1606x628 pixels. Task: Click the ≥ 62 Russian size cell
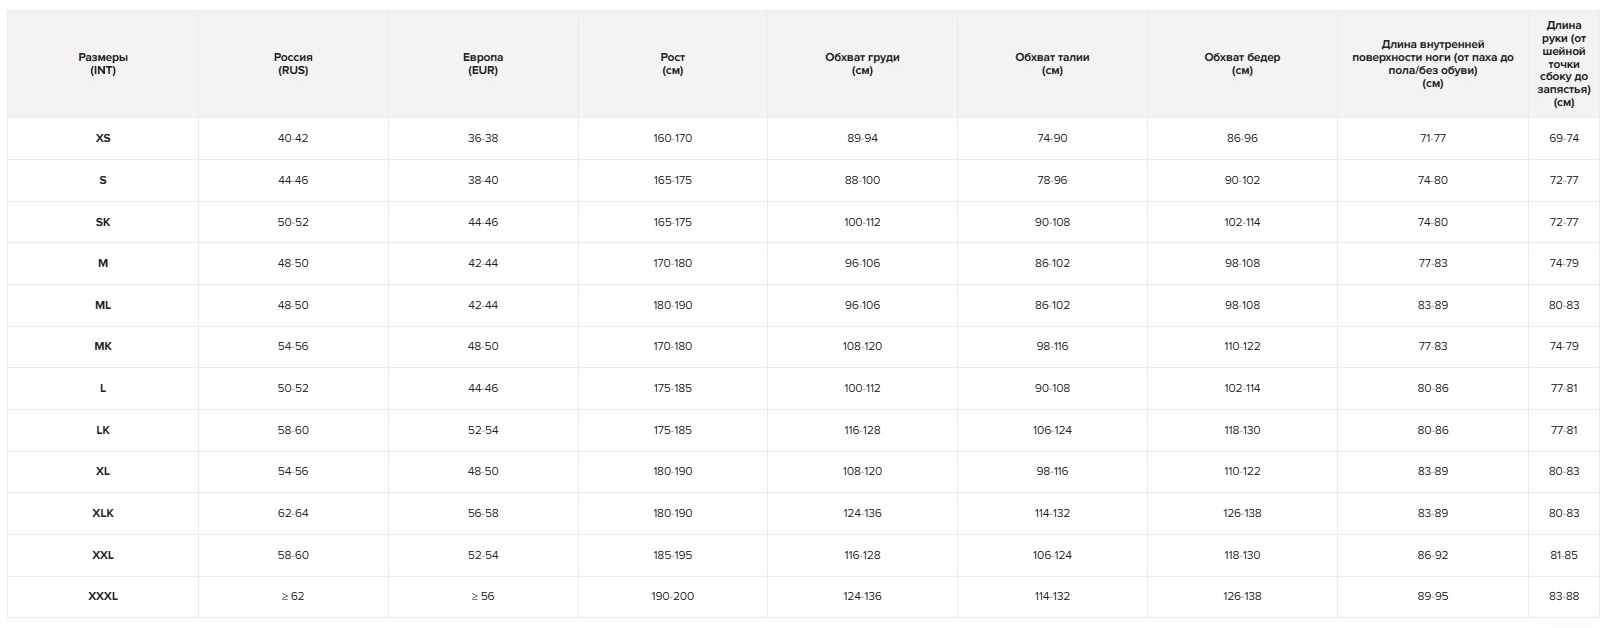(x=293, y=596)
